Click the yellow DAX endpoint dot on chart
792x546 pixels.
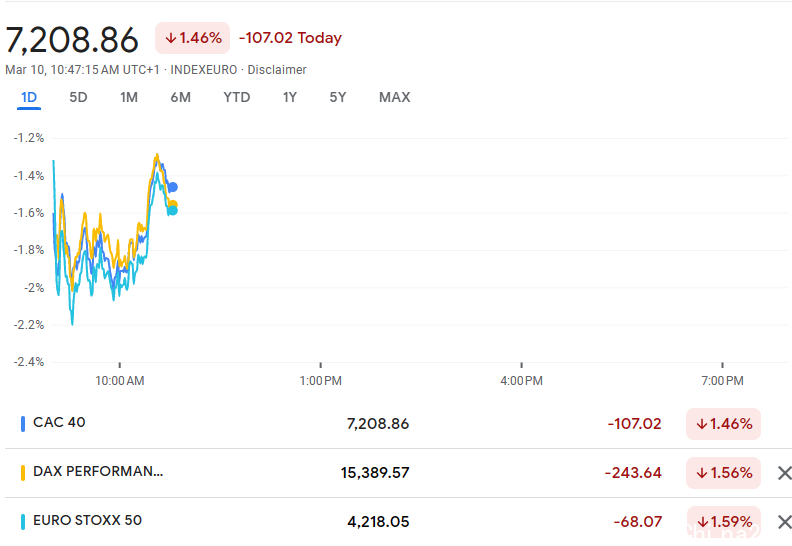(173, 204)
